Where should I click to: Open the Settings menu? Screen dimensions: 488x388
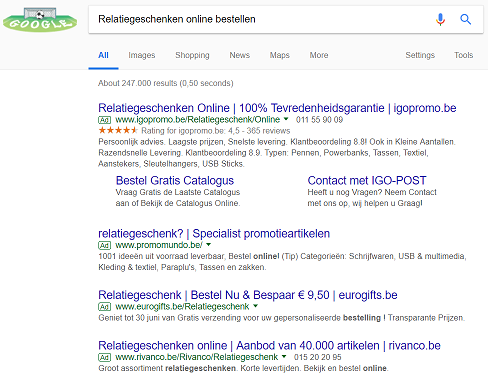coord(420,55)
